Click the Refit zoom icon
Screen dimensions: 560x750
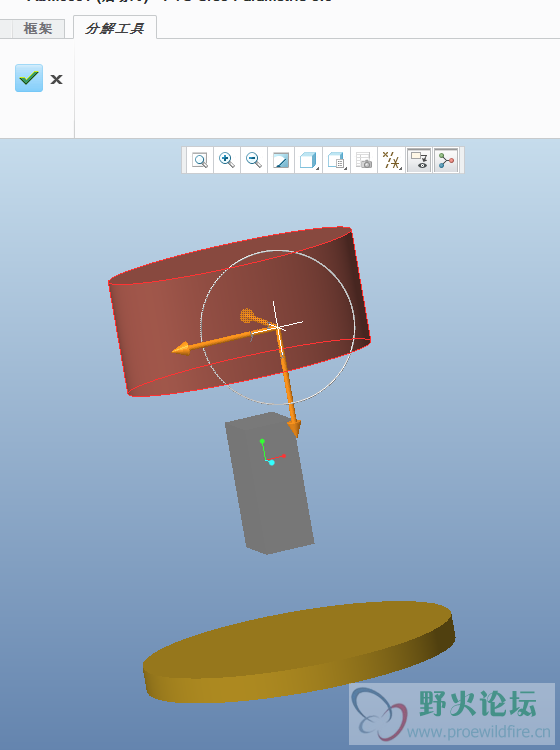[200, 160]
